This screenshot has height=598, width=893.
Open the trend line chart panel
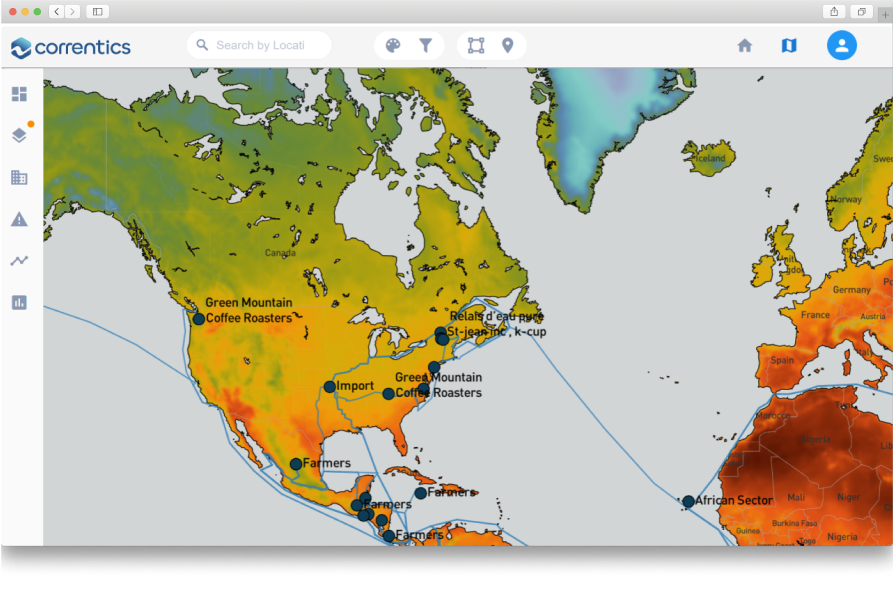click(x=18, y=261)
